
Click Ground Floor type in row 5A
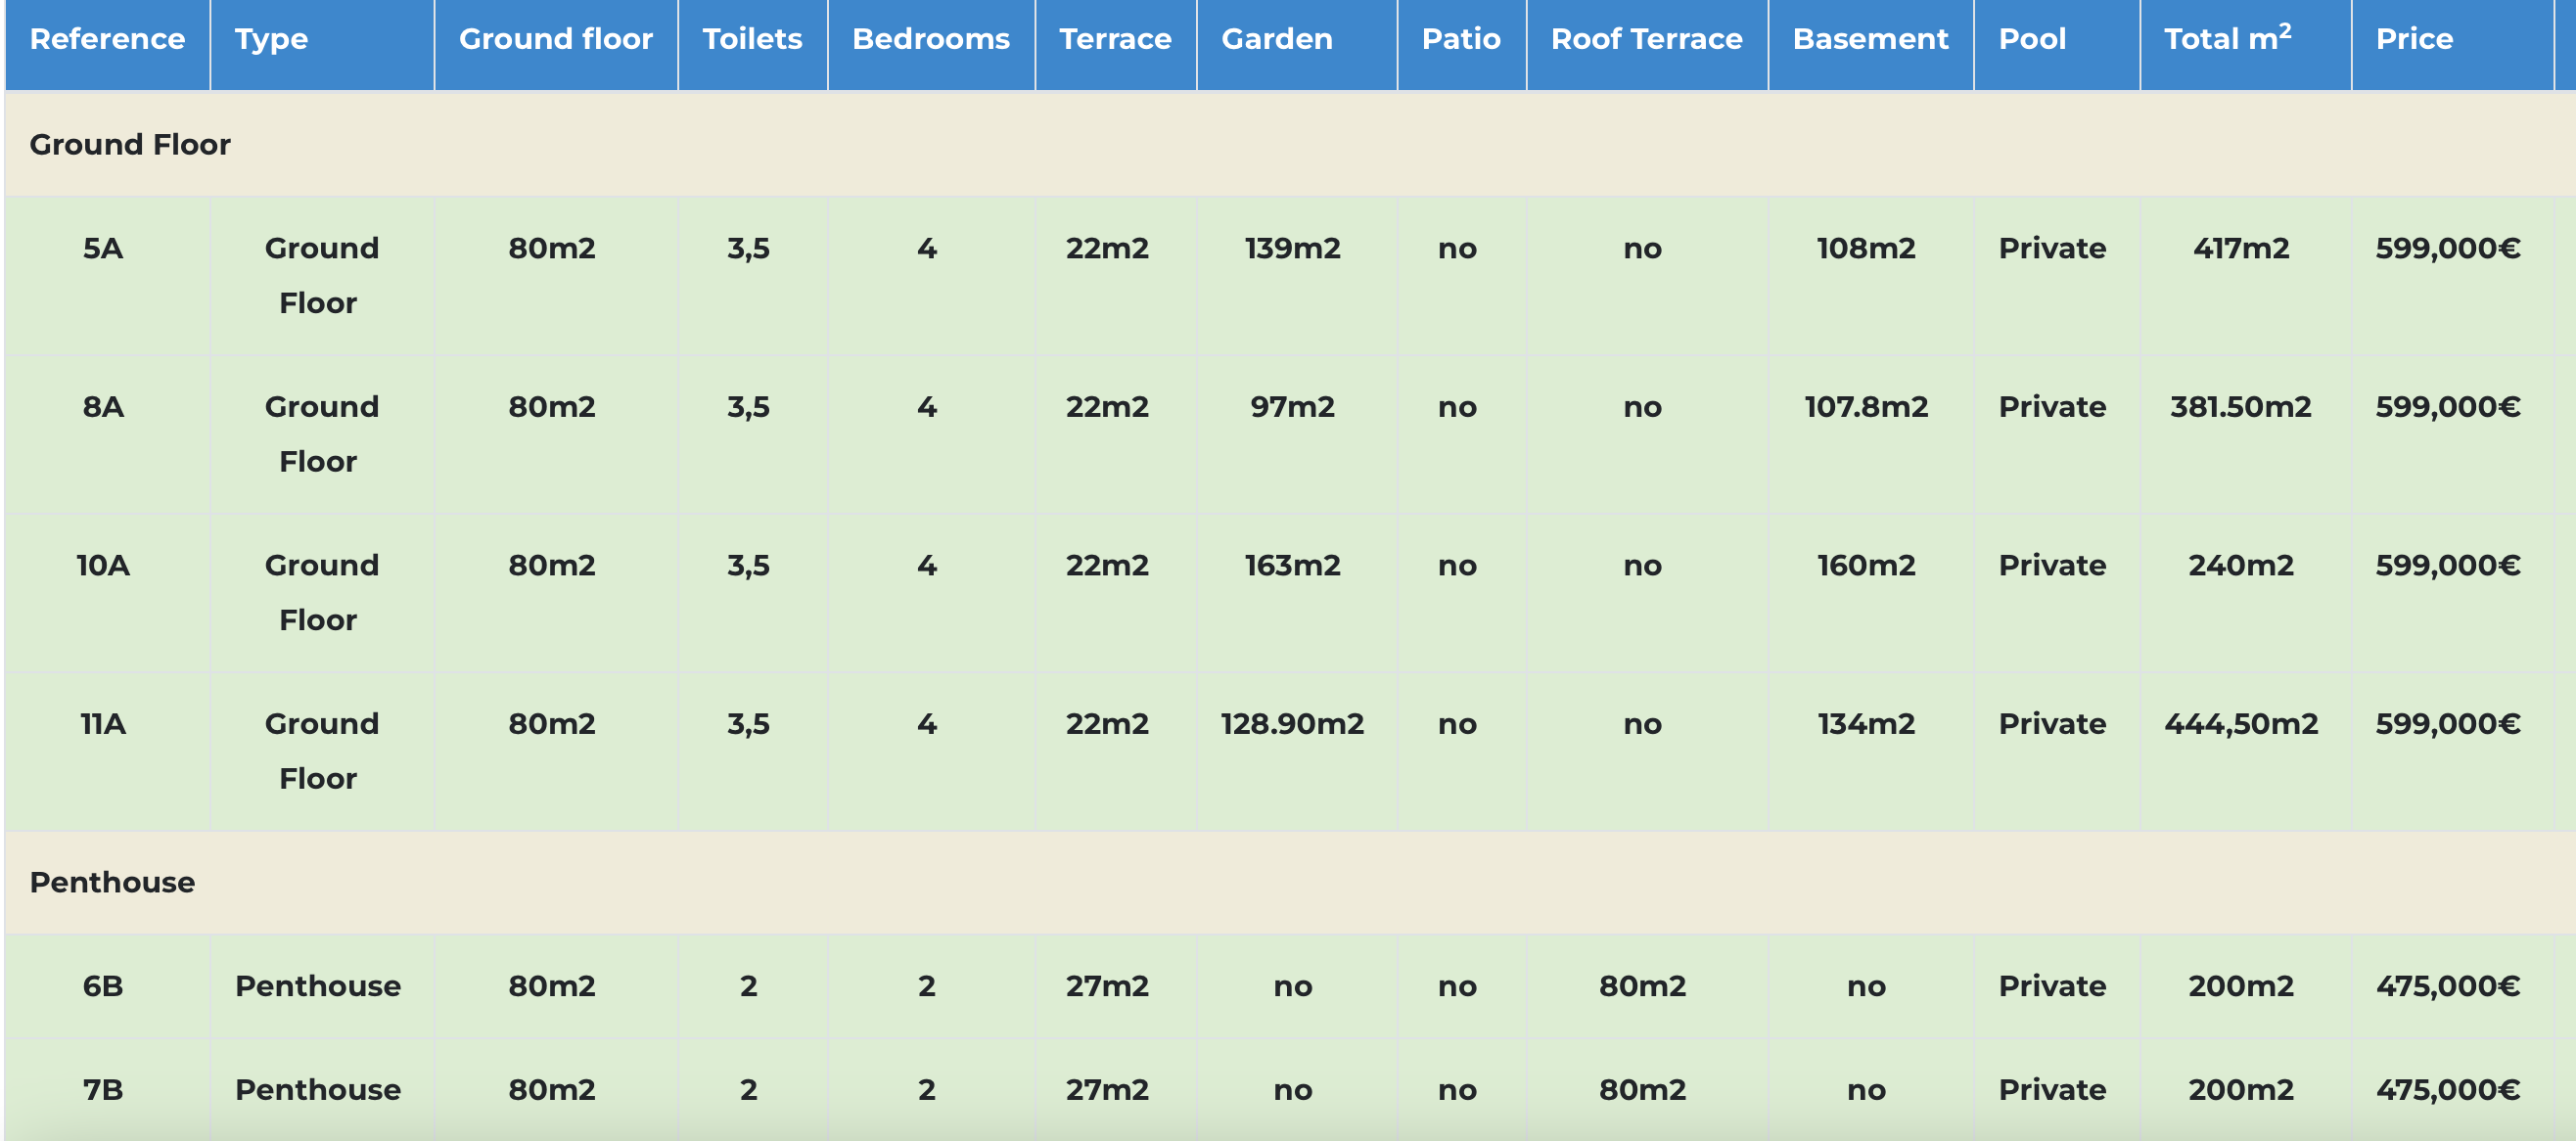coord(321,275)
